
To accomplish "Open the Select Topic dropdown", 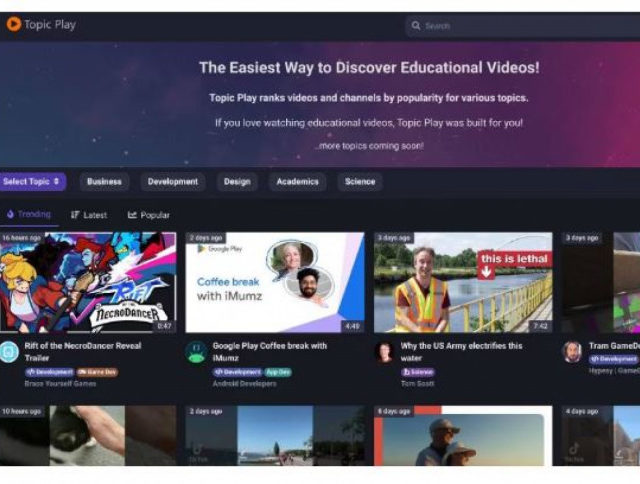I will (x=32, y=182).
